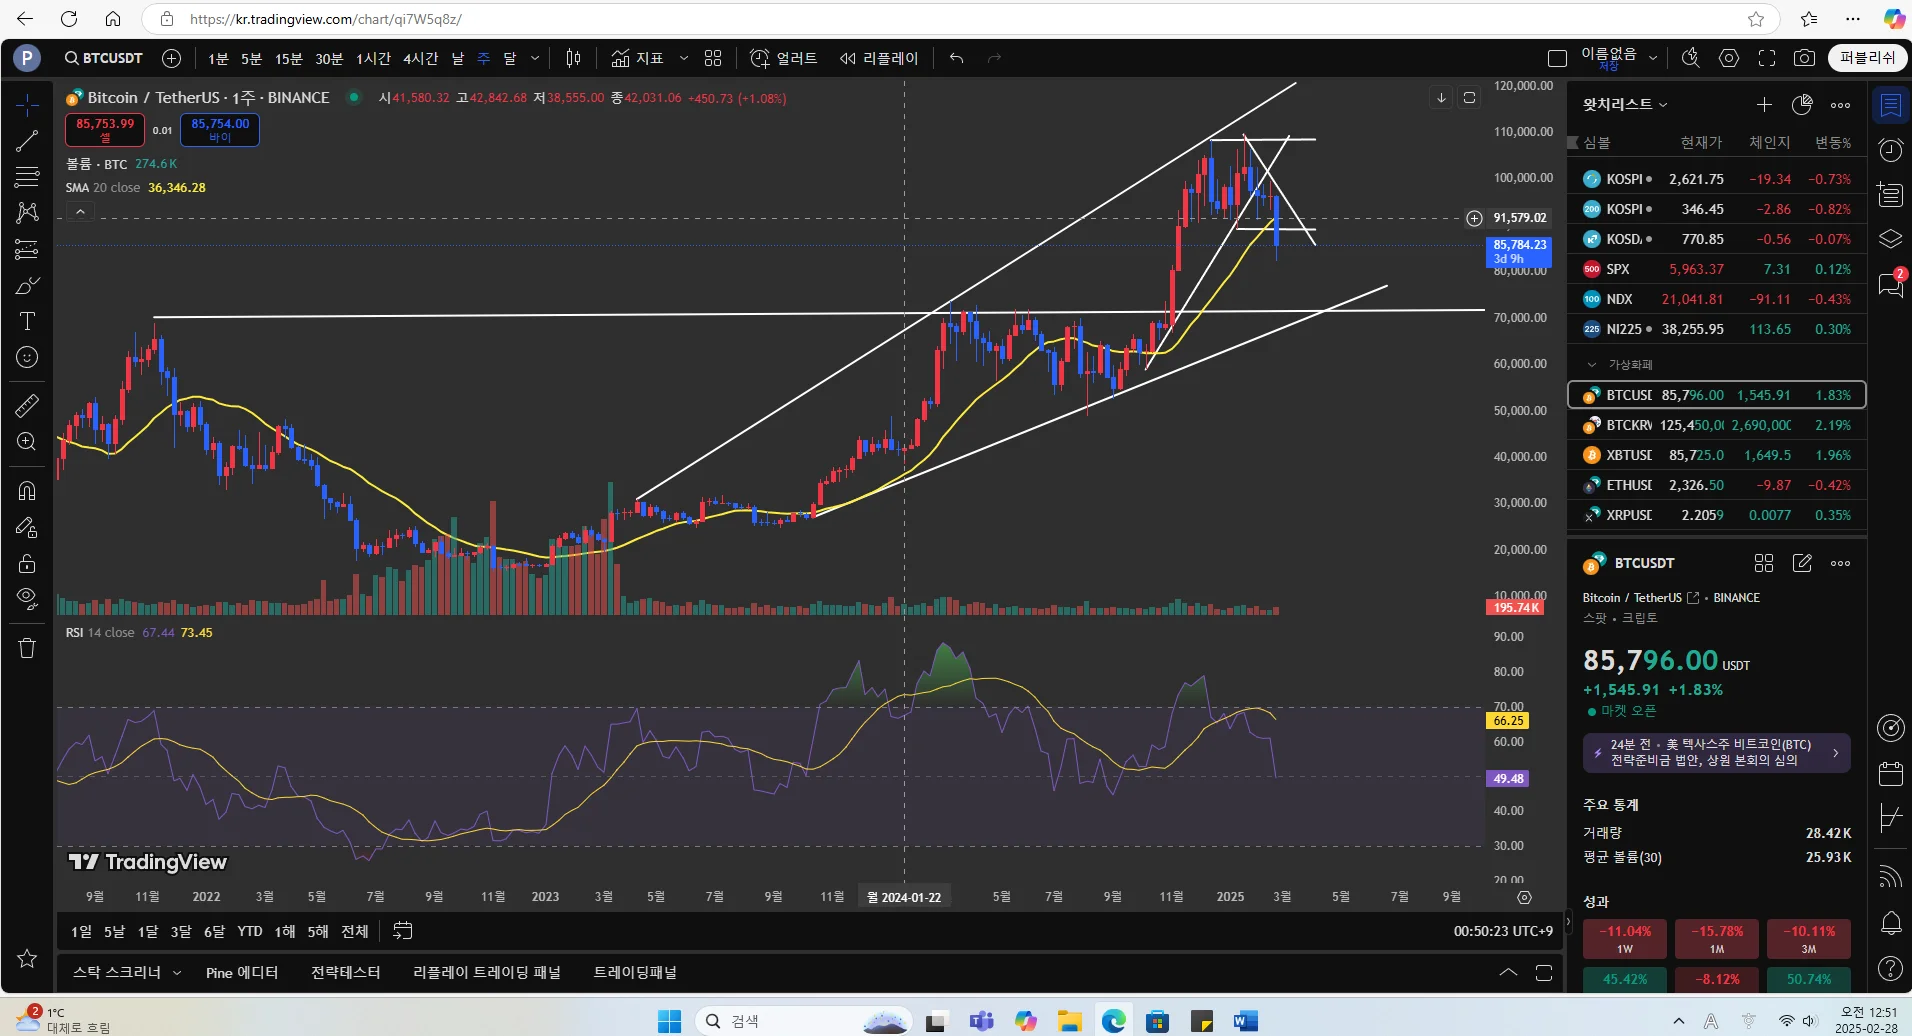Select the 15분 interval
Screen dimensions: 1912x1036
(x=288, y=58)
